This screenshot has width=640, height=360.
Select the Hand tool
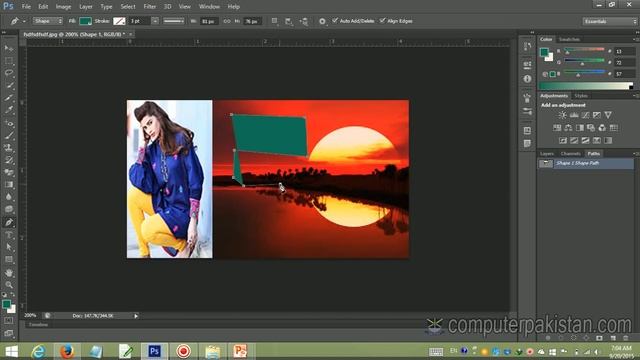(9, 272)
